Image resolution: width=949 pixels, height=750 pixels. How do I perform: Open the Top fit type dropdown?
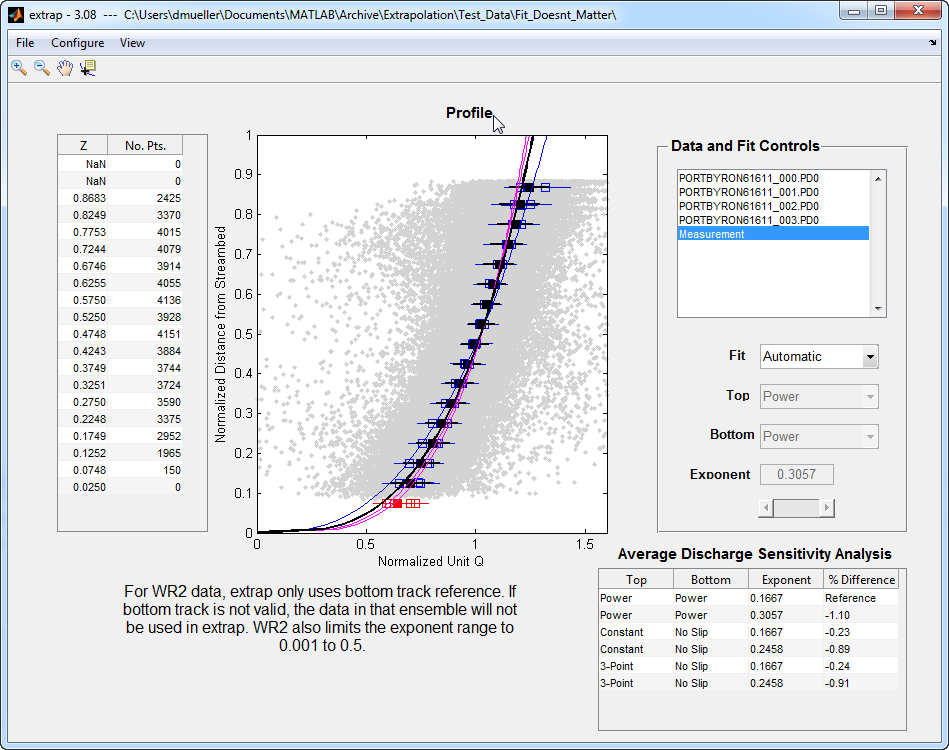click(819, 396)
